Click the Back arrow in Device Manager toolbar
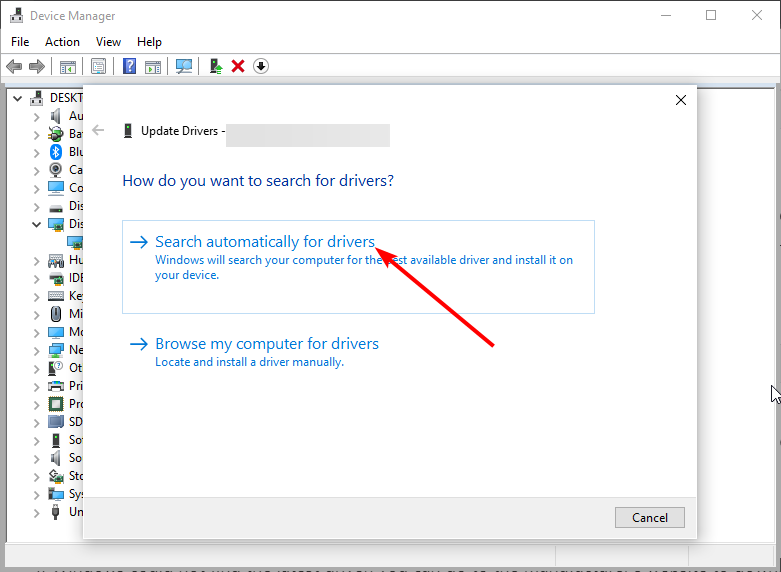The width and height of the screenshot is (781, 572). 14,66
